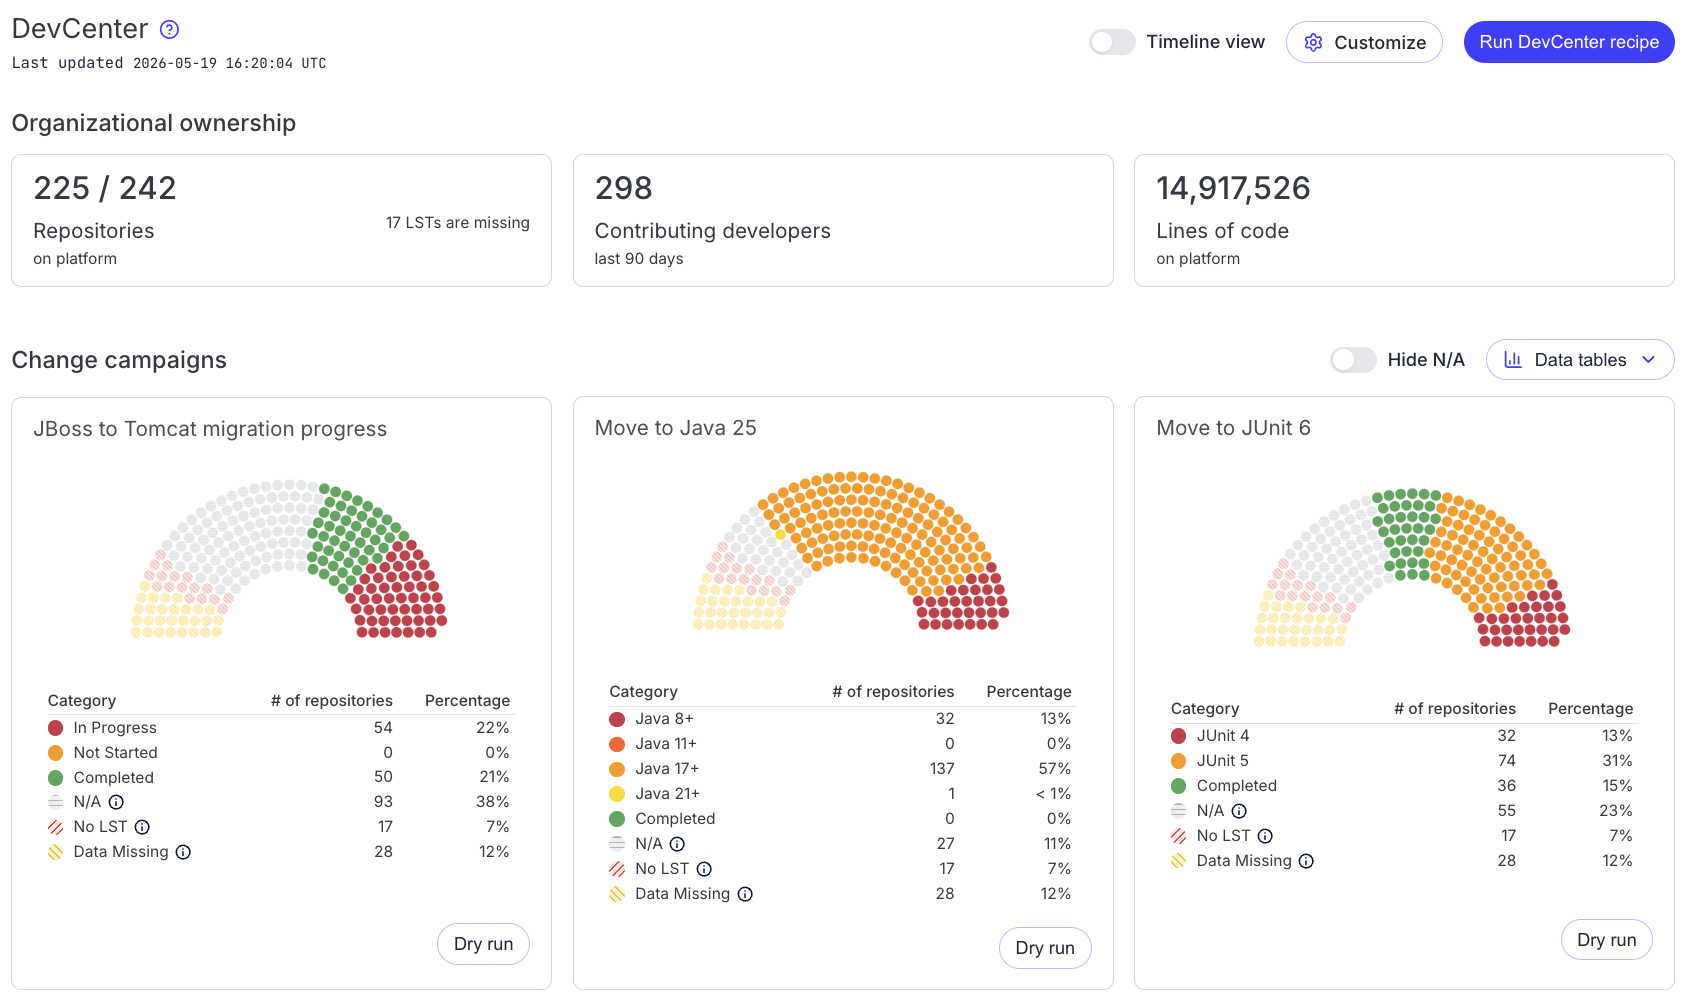This screenshot has height=1006, width=1696.
Task: Click the '17 LSTs are missing' text
Action: click(x=458, y=223)
